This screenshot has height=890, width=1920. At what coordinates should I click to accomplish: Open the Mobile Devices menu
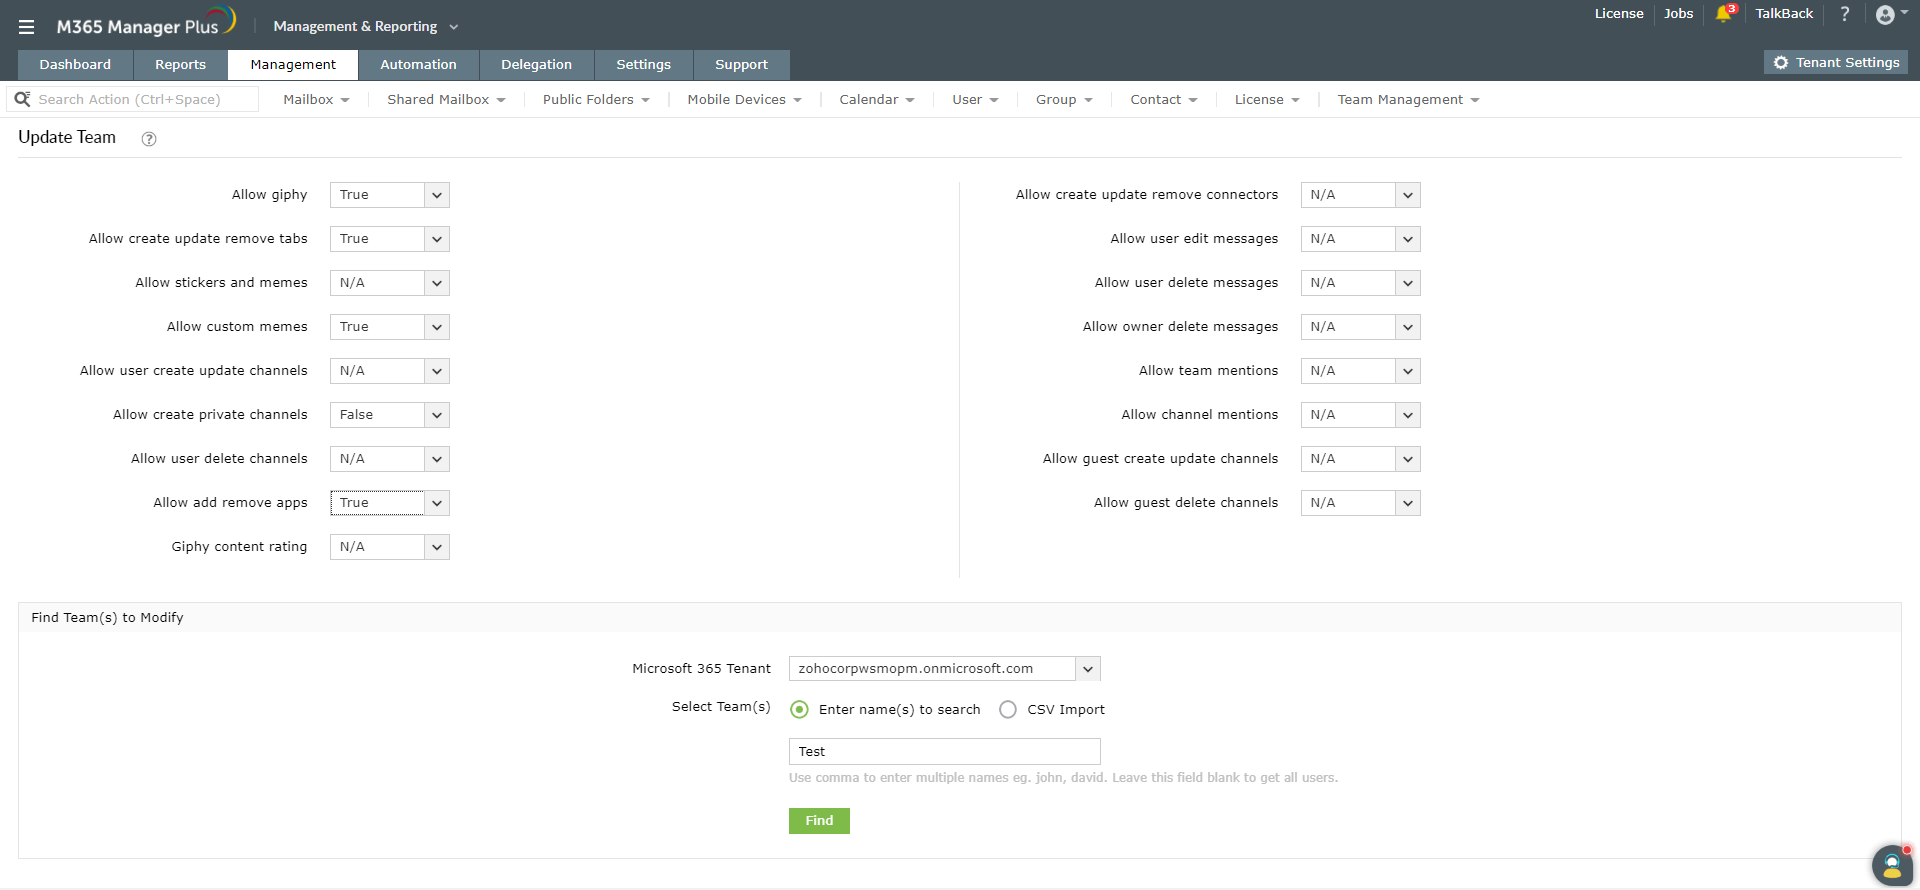(x=744, y=100)
